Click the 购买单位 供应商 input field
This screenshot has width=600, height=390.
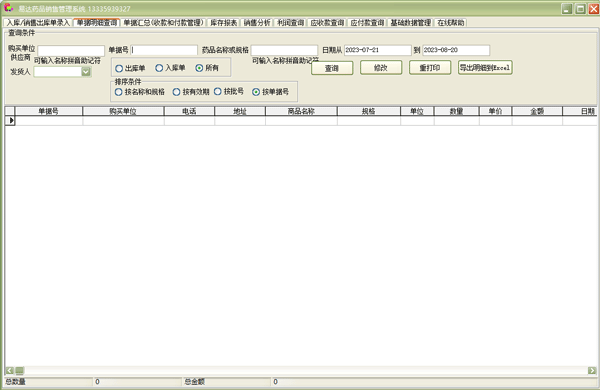(71, 51)
